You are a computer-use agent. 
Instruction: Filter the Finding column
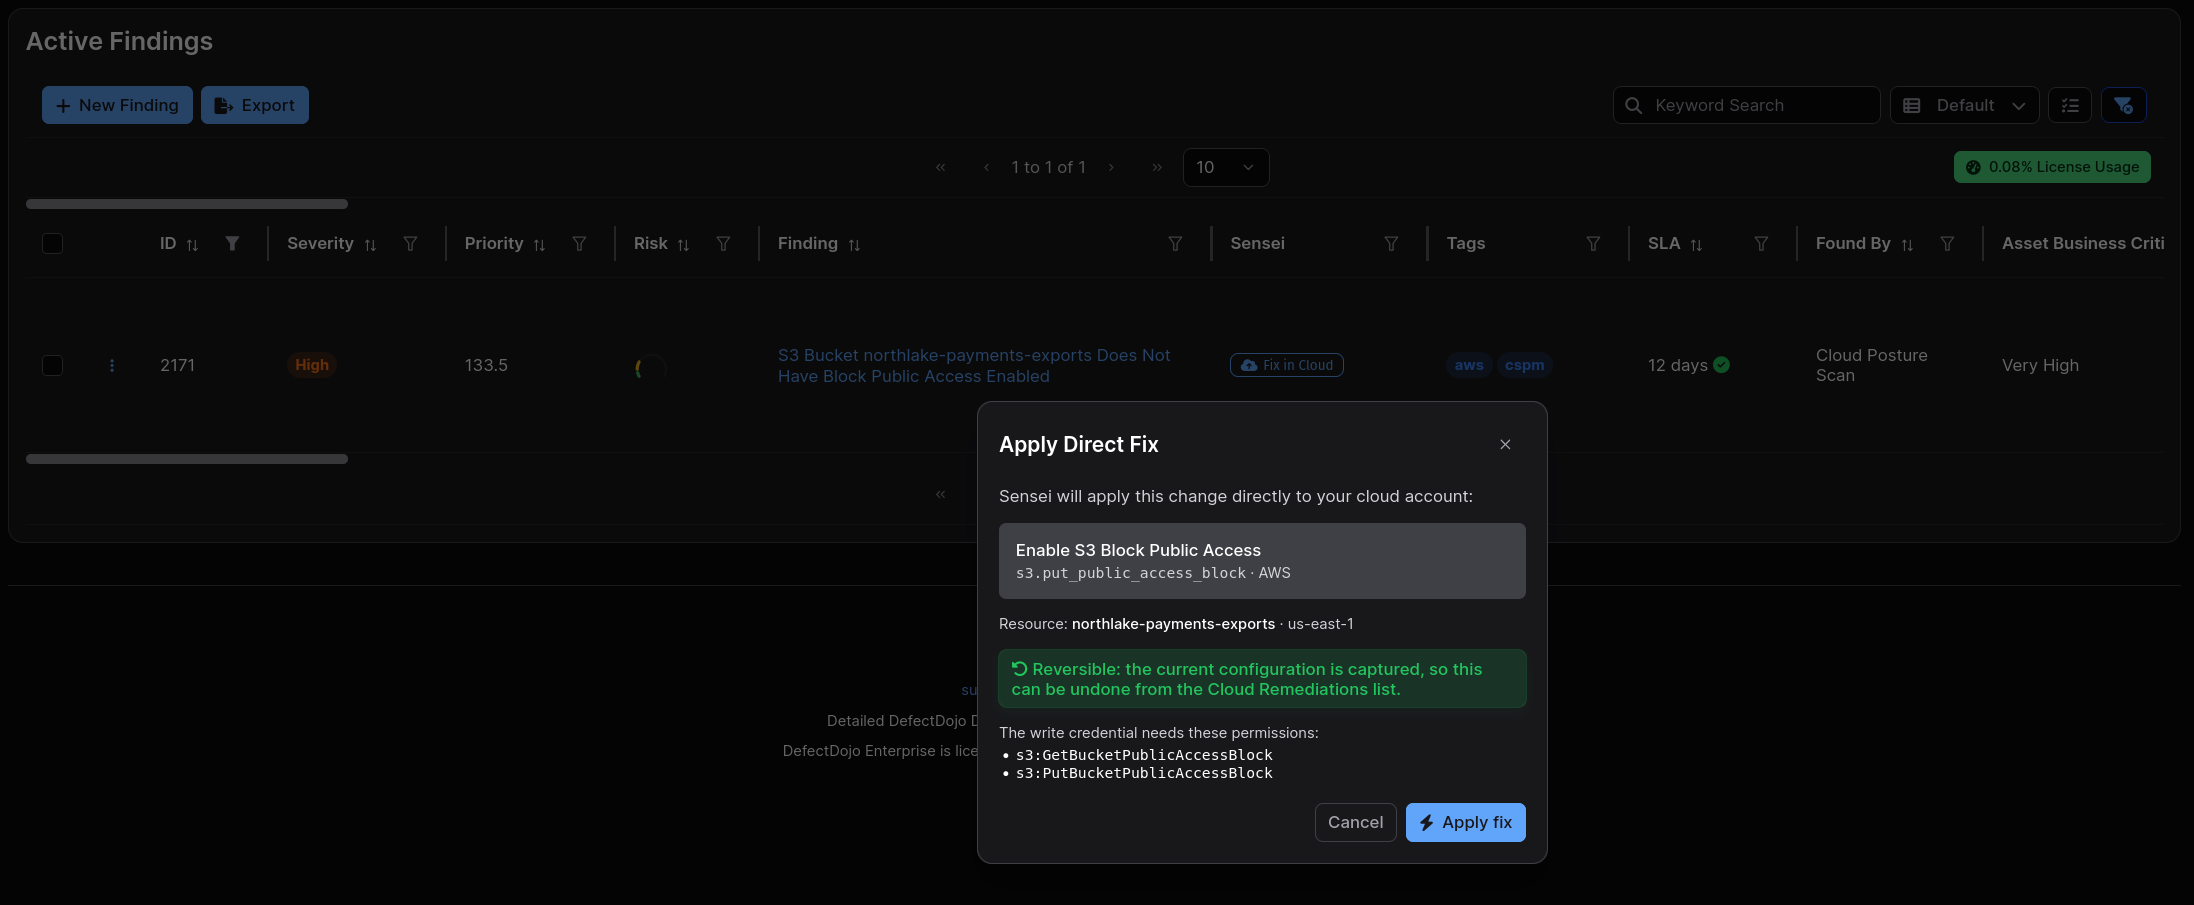(1175, 243)
